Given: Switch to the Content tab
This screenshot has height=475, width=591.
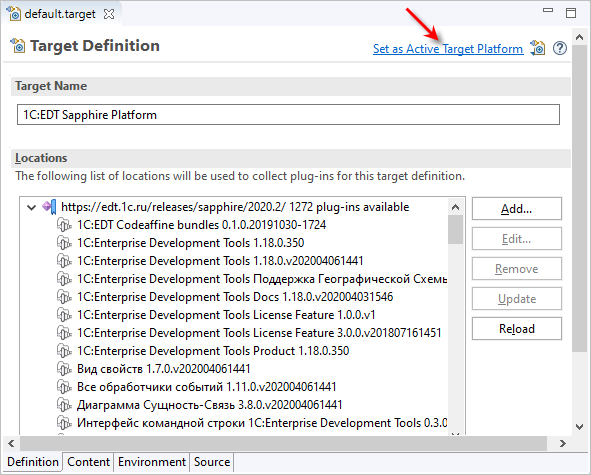Looking at the screenshot, I should coord(88,462).
